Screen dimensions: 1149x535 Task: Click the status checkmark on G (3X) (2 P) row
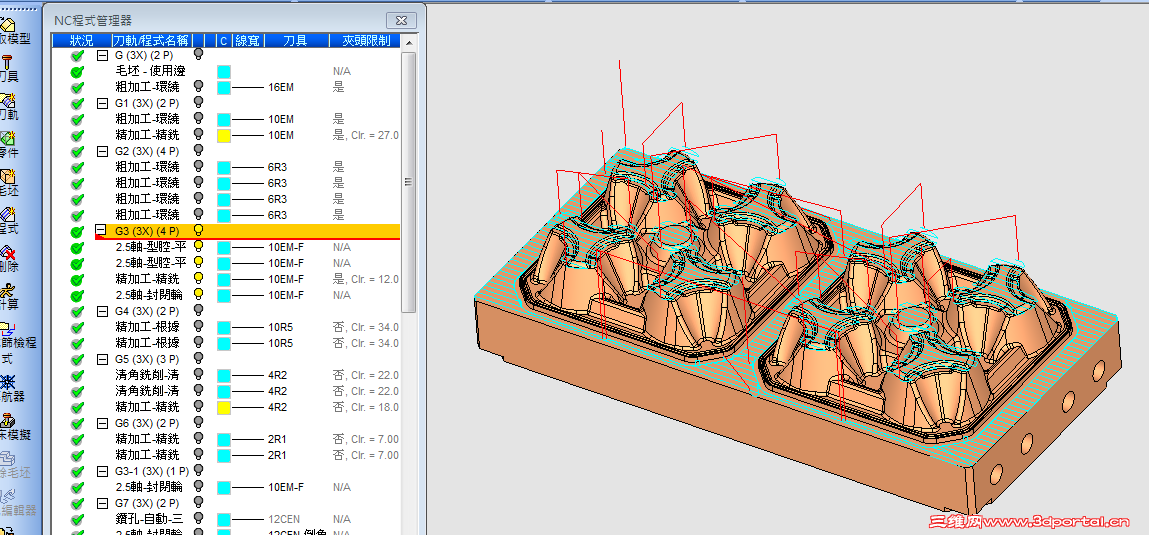[78, 55]
